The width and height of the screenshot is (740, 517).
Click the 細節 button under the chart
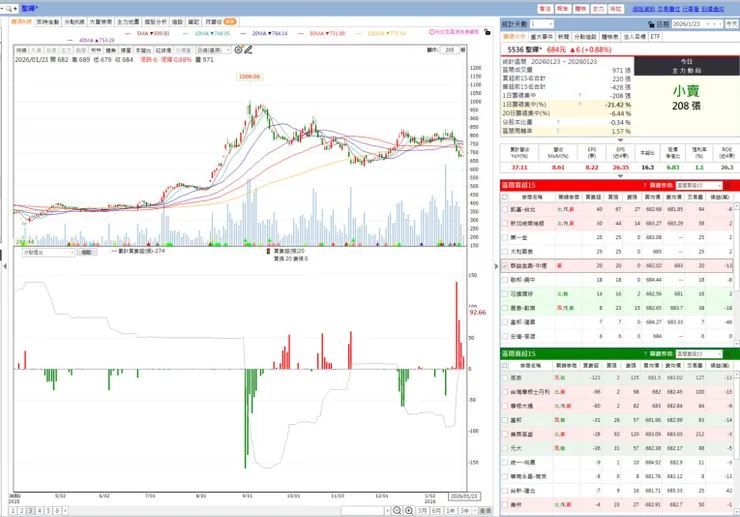click(87, 253)
